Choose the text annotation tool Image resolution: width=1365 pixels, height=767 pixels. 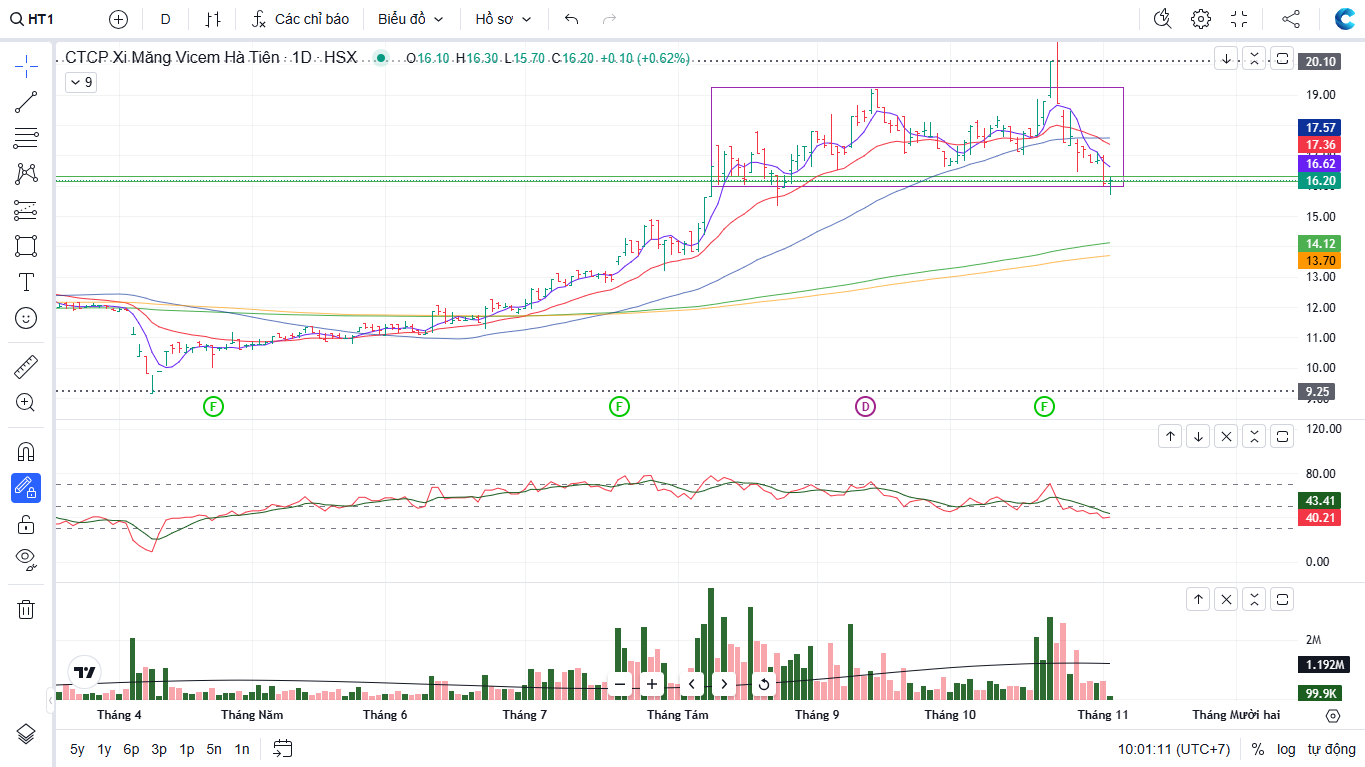pyautogui.click(x=26, y=282)
